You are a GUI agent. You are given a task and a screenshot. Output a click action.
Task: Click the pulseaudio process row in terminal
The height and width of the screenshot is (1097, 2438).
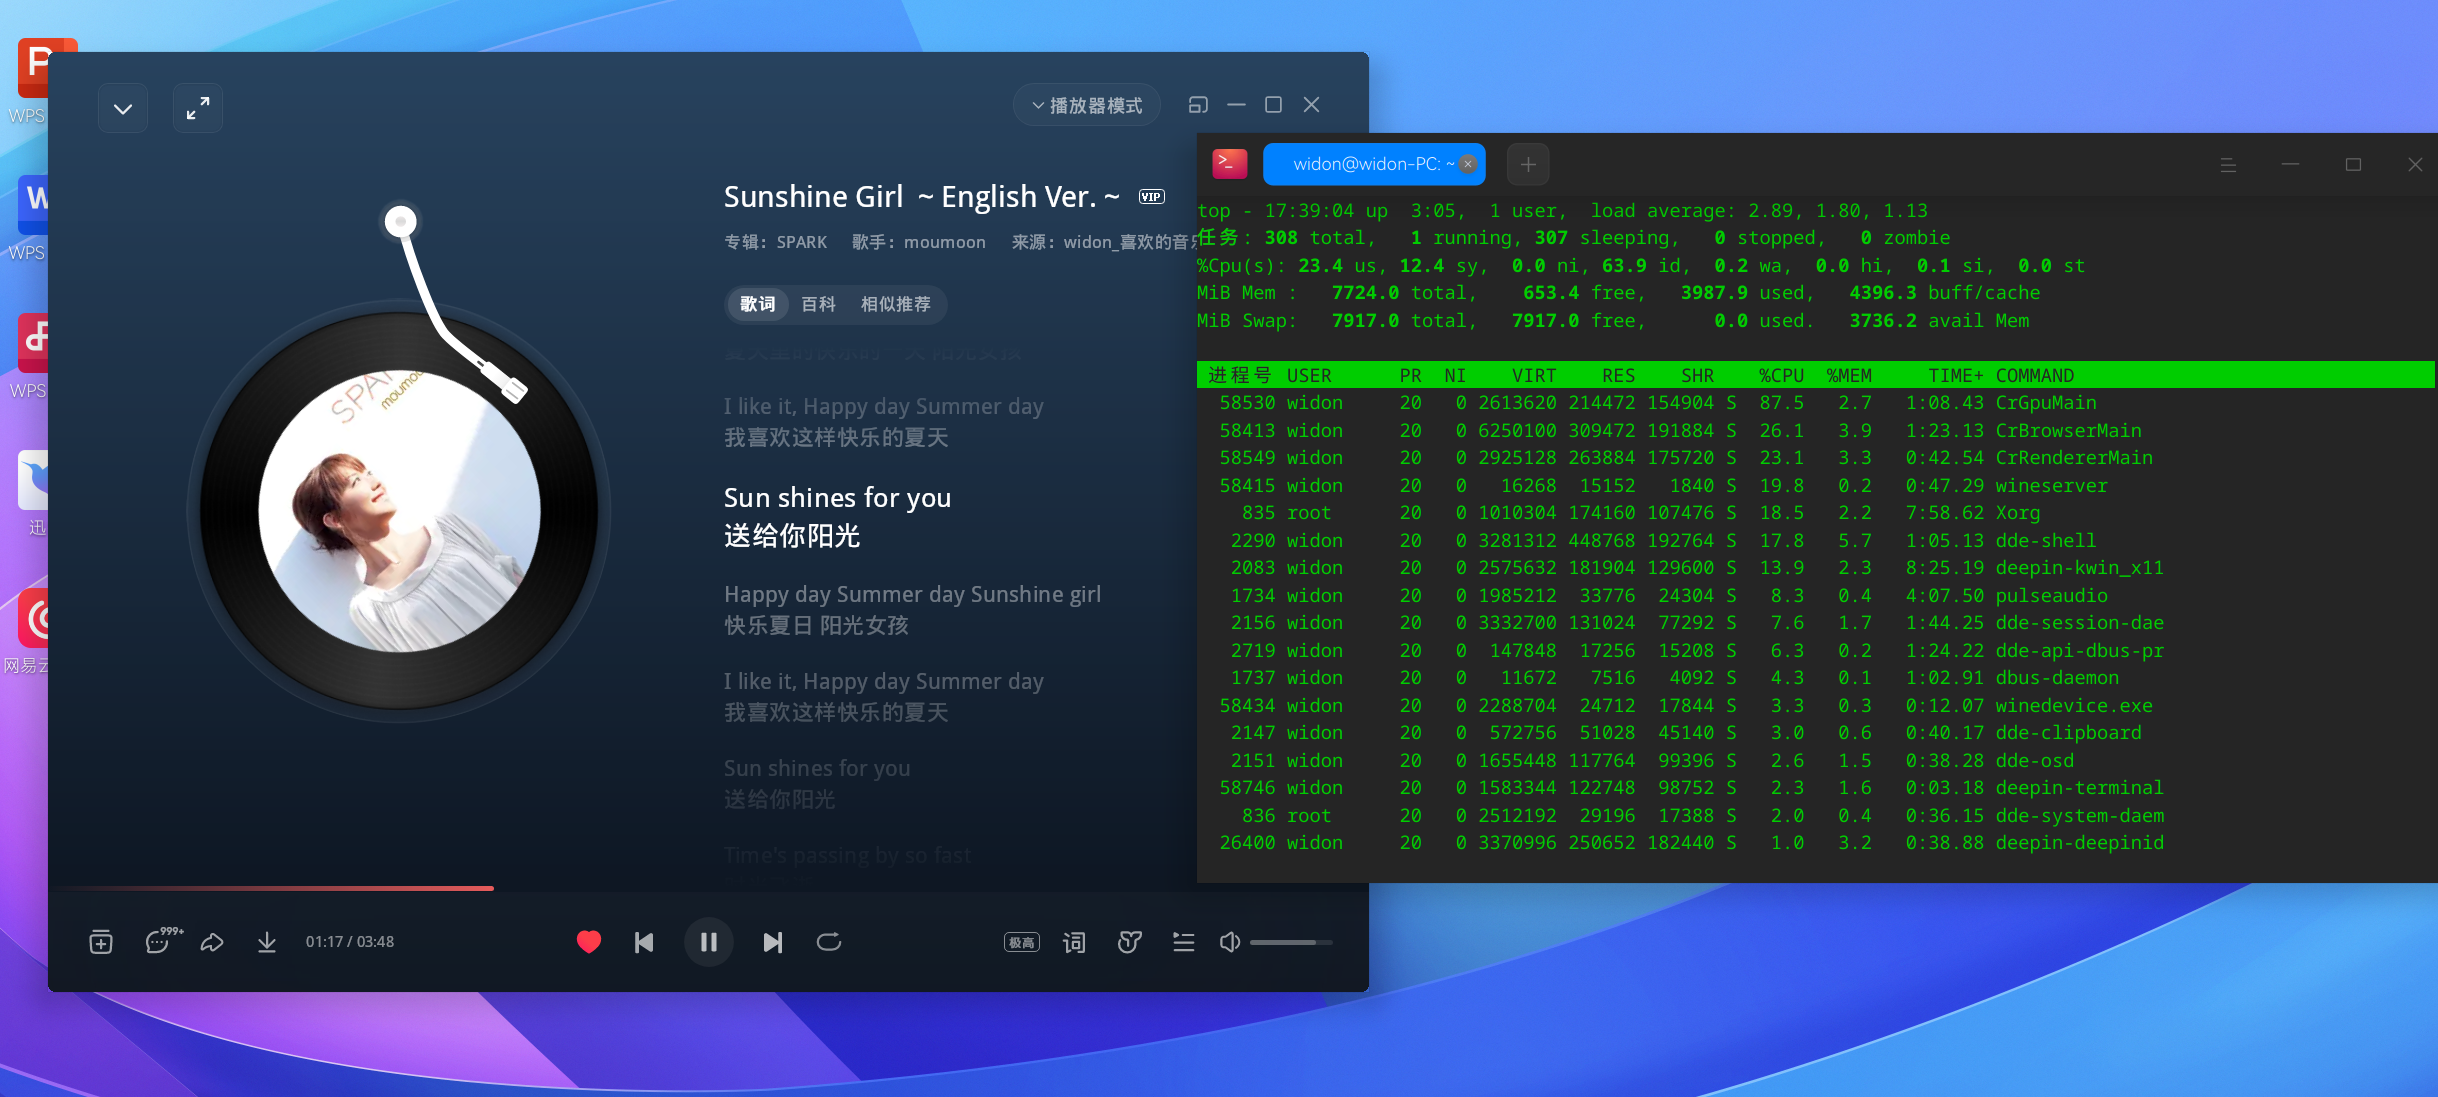tap(1815, 596)
